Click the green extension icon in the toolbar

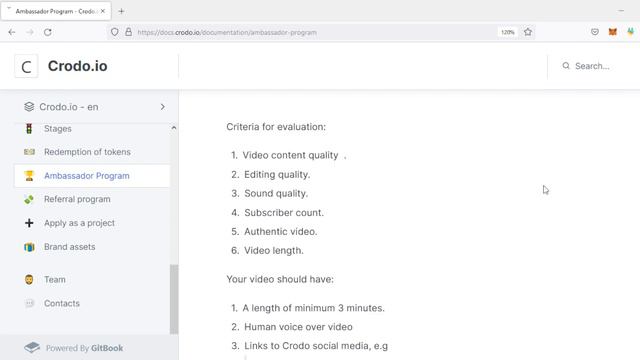tap(631, 32)
